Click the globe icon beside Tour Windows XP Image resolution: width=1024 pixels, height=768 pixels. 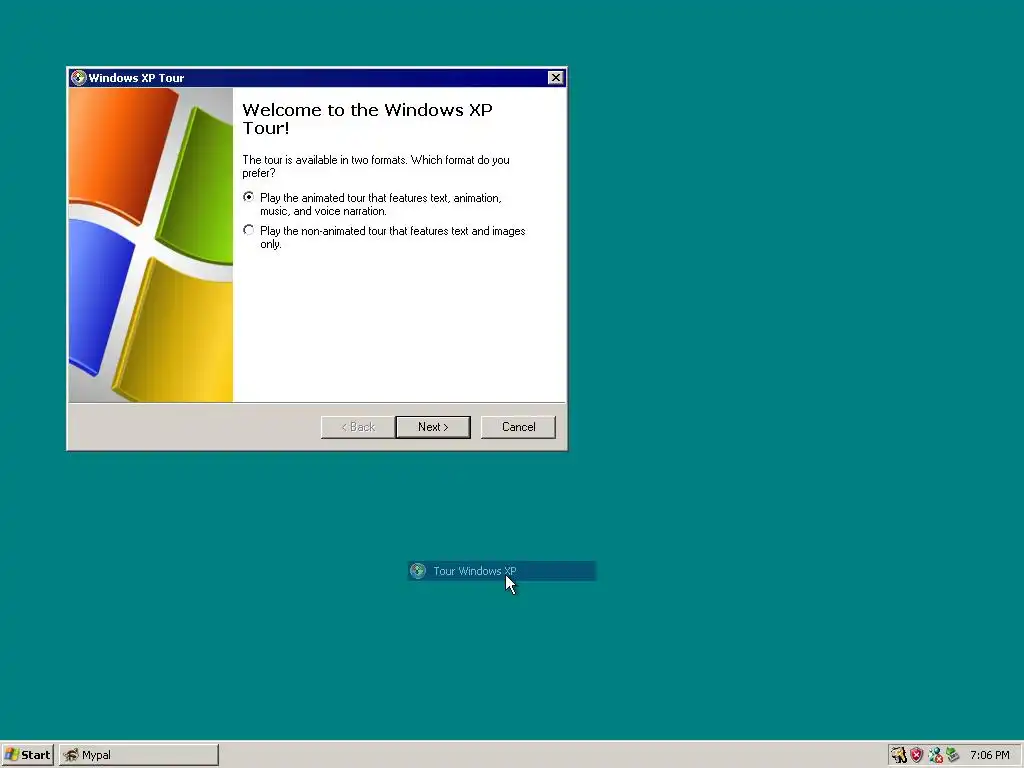click(x=418, y=571)
